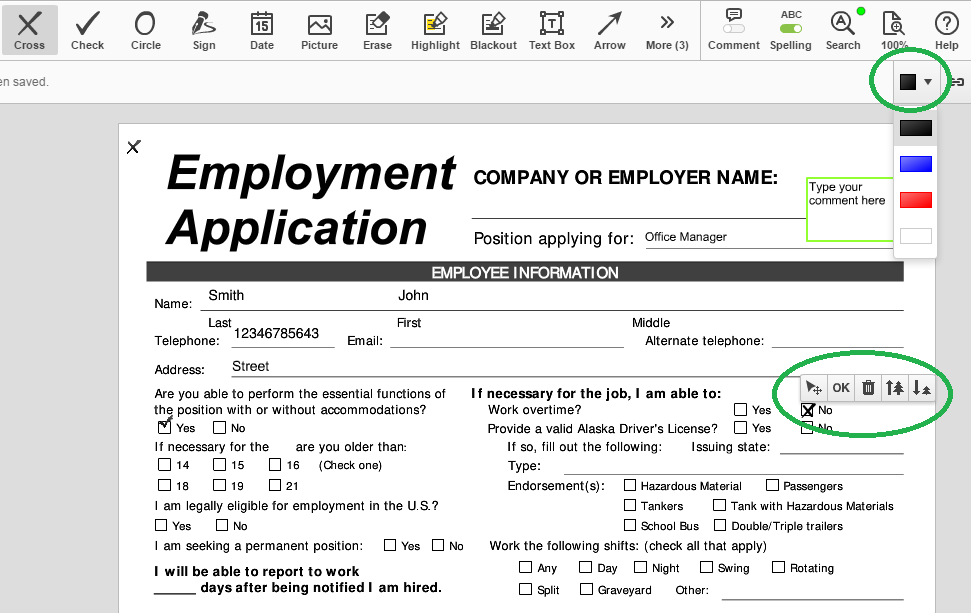Tick the Graveyard shift checkbox
The image size is (971, 613).
(x=586, y=589)
